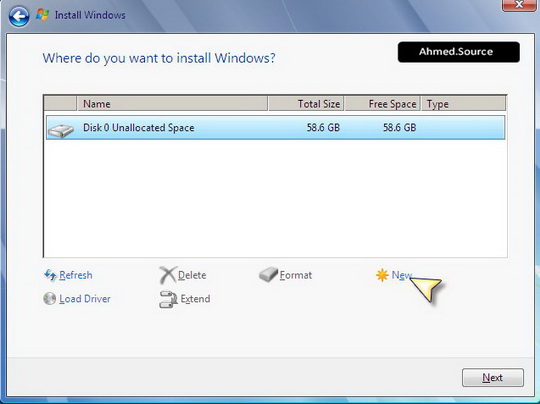Click the Format text link
Viewport: 540px width, 404px height.
pyautogui.click(x=296, y=275)
